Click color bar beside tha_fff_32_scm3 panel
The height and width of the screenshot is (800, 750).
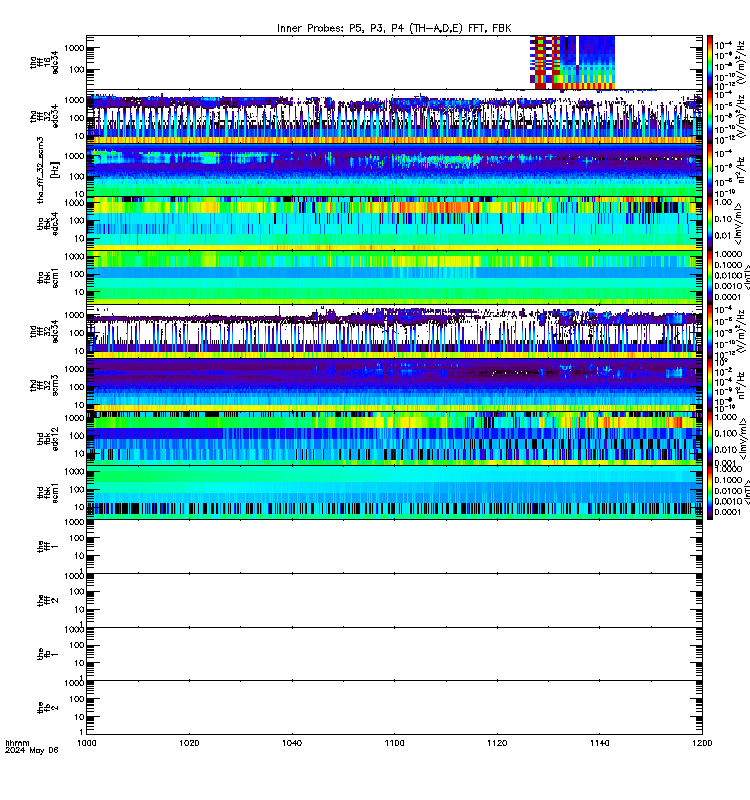[710, 170]
